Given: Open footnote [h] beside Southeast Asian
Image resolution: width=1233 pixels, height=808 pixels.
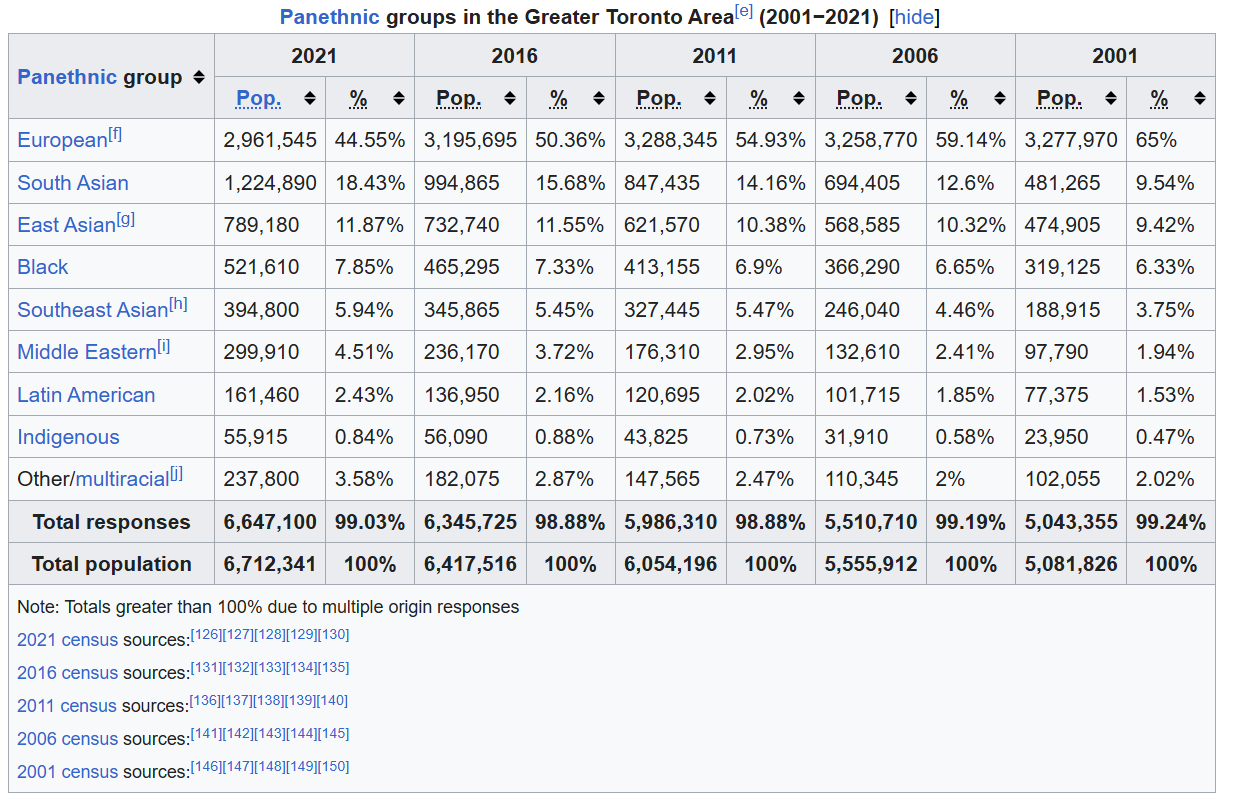Looking at the screenshot, I should point(178,304).
